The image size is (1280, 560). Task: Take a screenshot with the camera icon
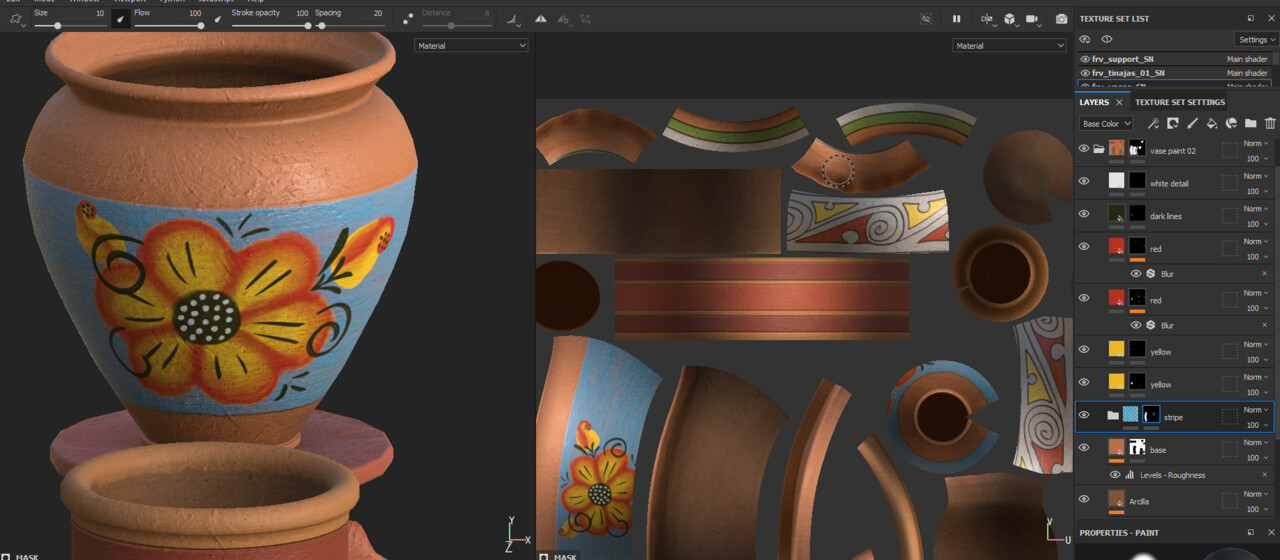click(1061, 19)
